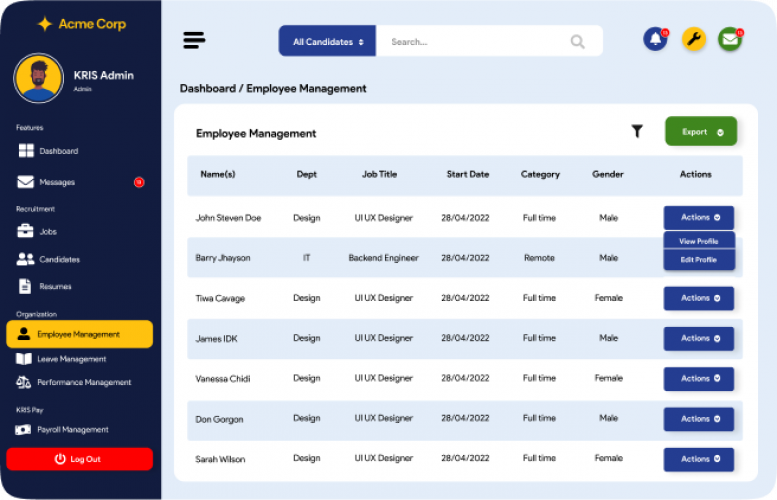Click the IT department cell
Viewport: 777px width, 500px height.
pyautogui.click(x=306, y=258)
